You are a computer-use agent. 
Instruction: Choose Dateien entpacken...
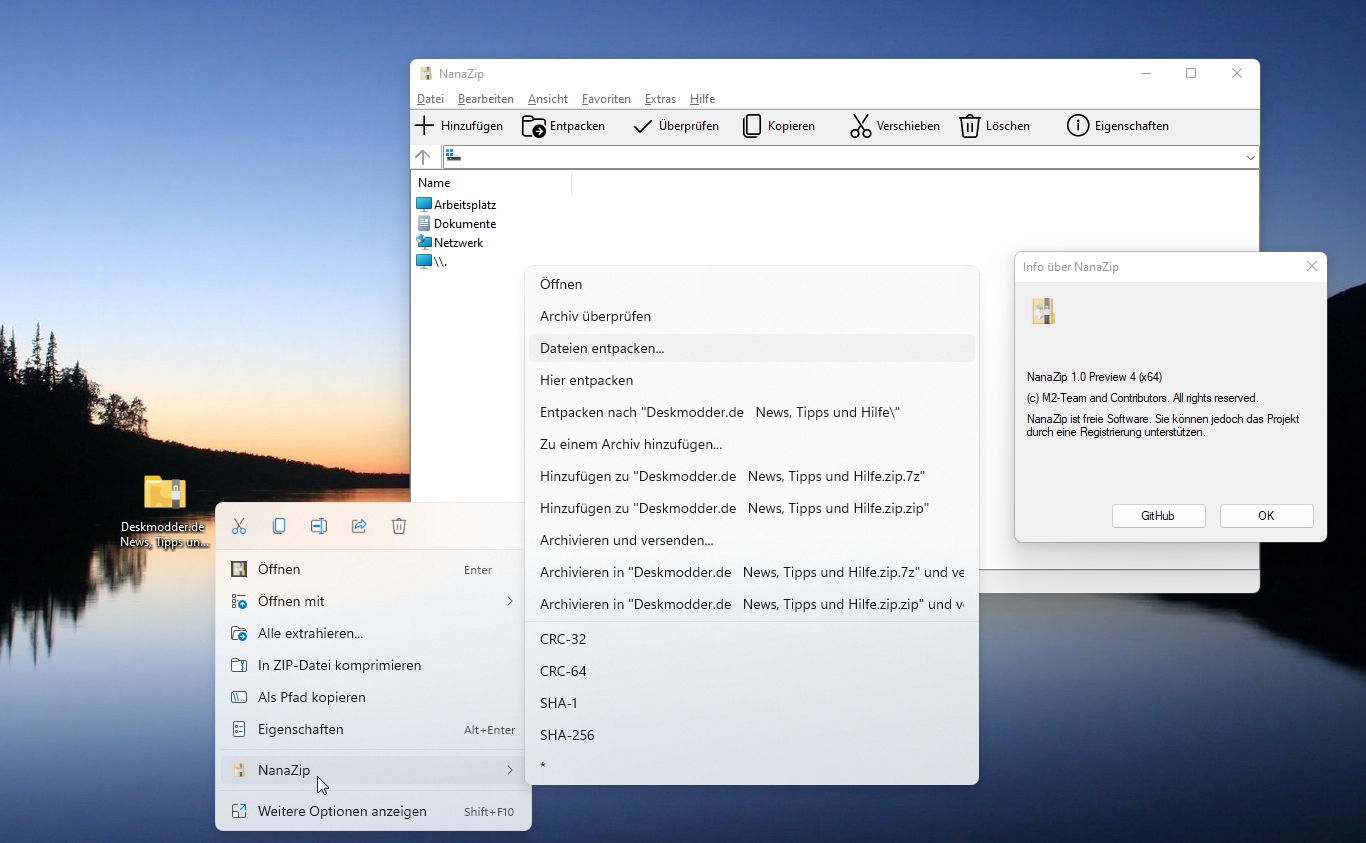pyautogui.click(x=751, y=348)
